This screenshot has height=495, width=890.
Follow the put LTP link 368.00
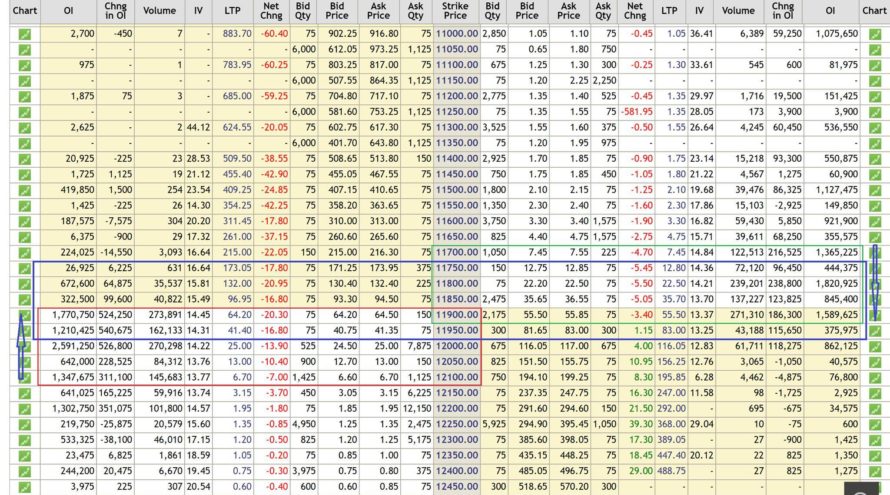click(x=672, y=424)
